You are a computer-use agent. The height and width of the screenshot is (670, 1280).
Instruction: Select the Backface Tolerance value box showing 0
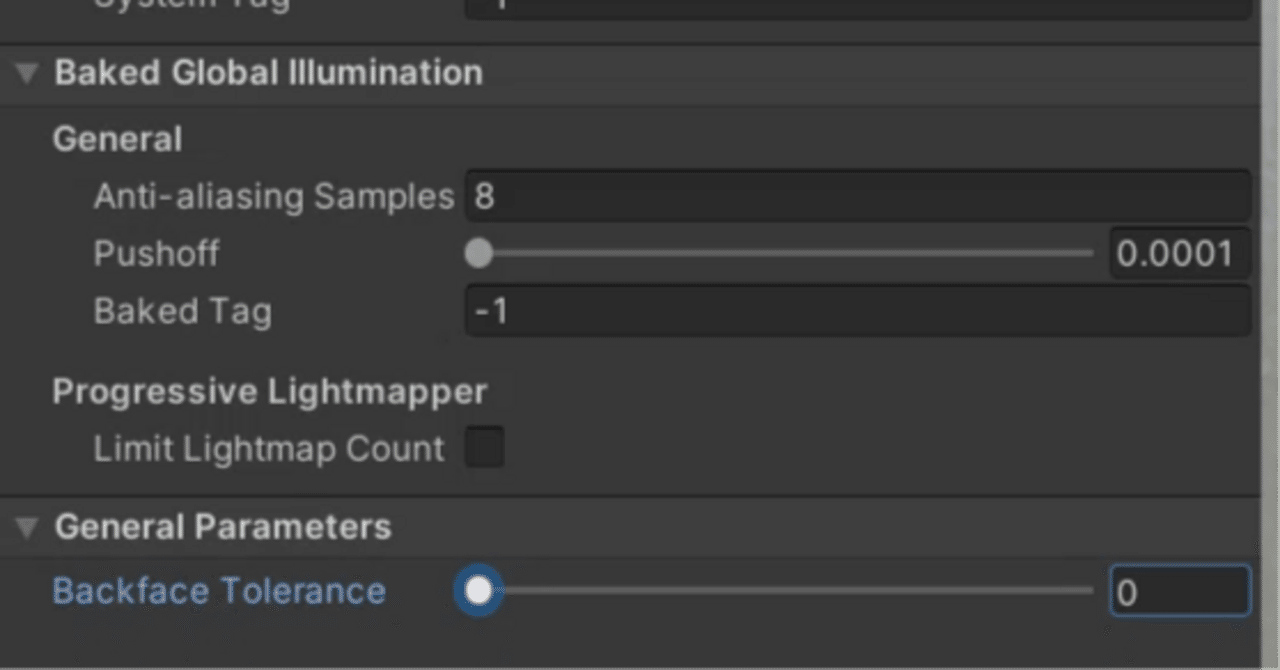1178,591
